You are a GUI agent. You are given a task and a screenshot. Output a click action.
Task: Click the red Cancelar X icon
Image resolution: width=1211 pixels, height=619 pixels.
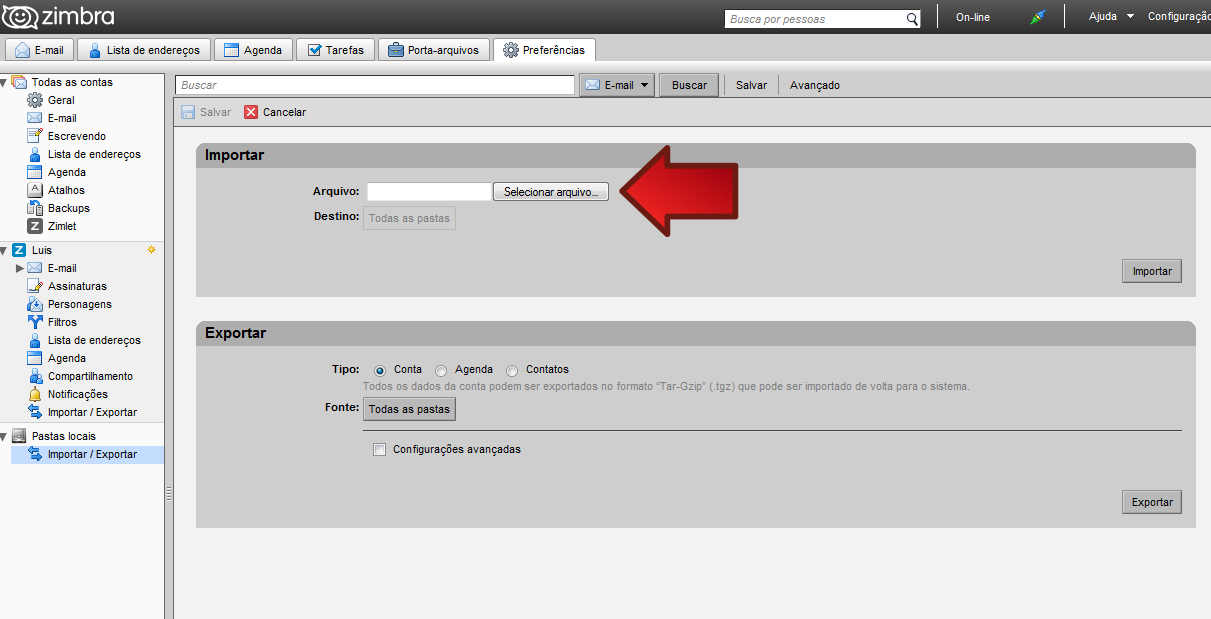pos(251,112)
